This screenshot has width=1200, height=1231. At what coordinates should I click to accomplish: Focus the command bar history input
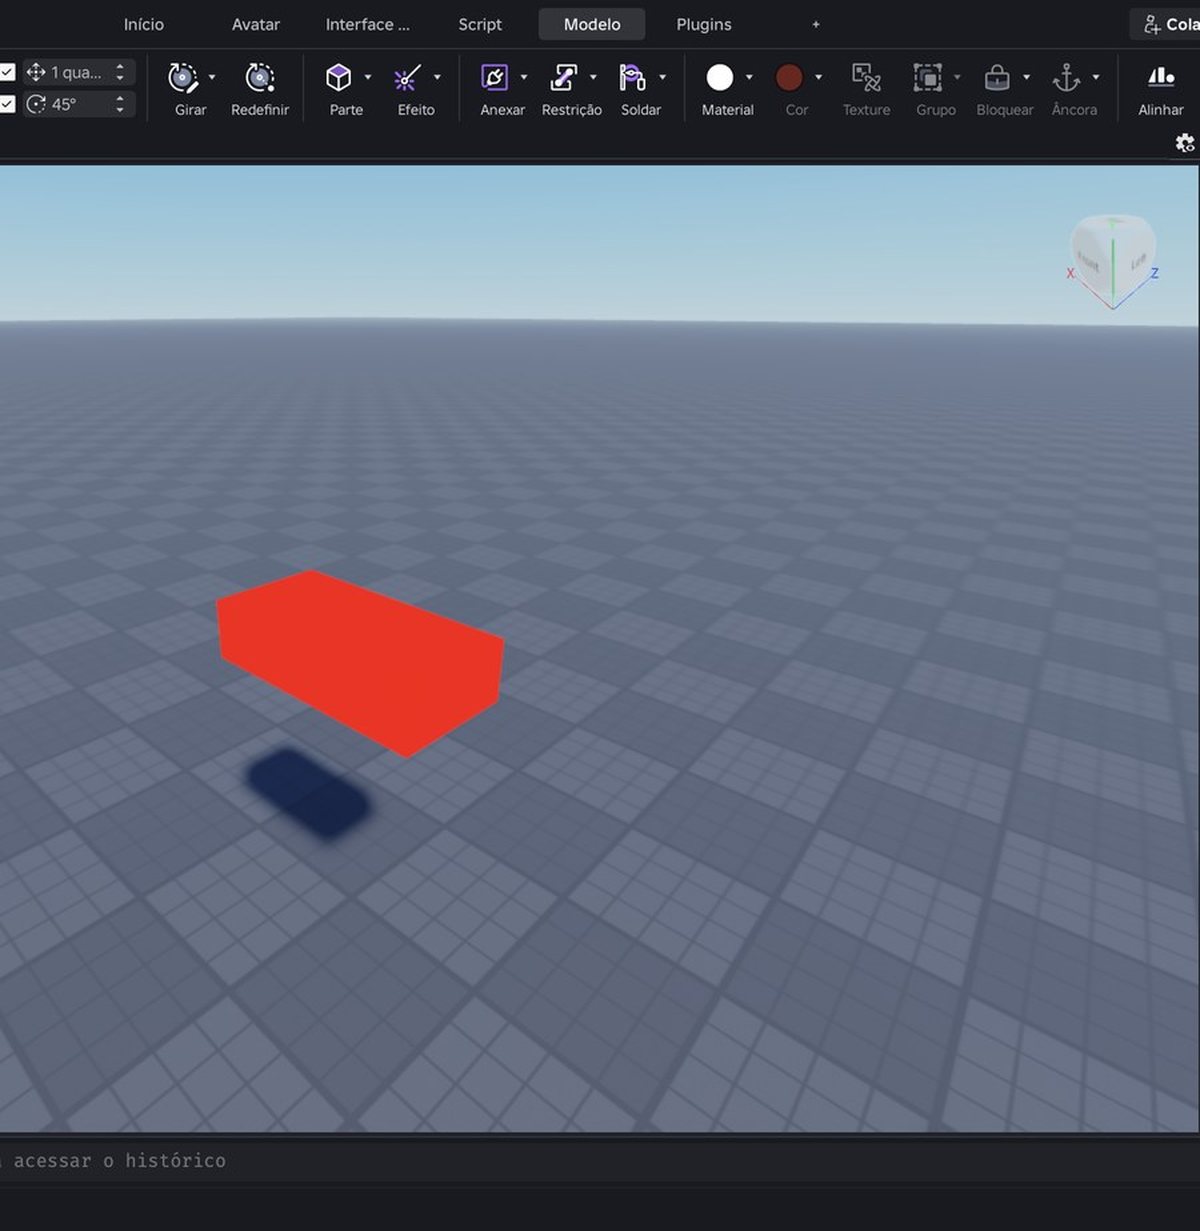[x=600, y=1161]
